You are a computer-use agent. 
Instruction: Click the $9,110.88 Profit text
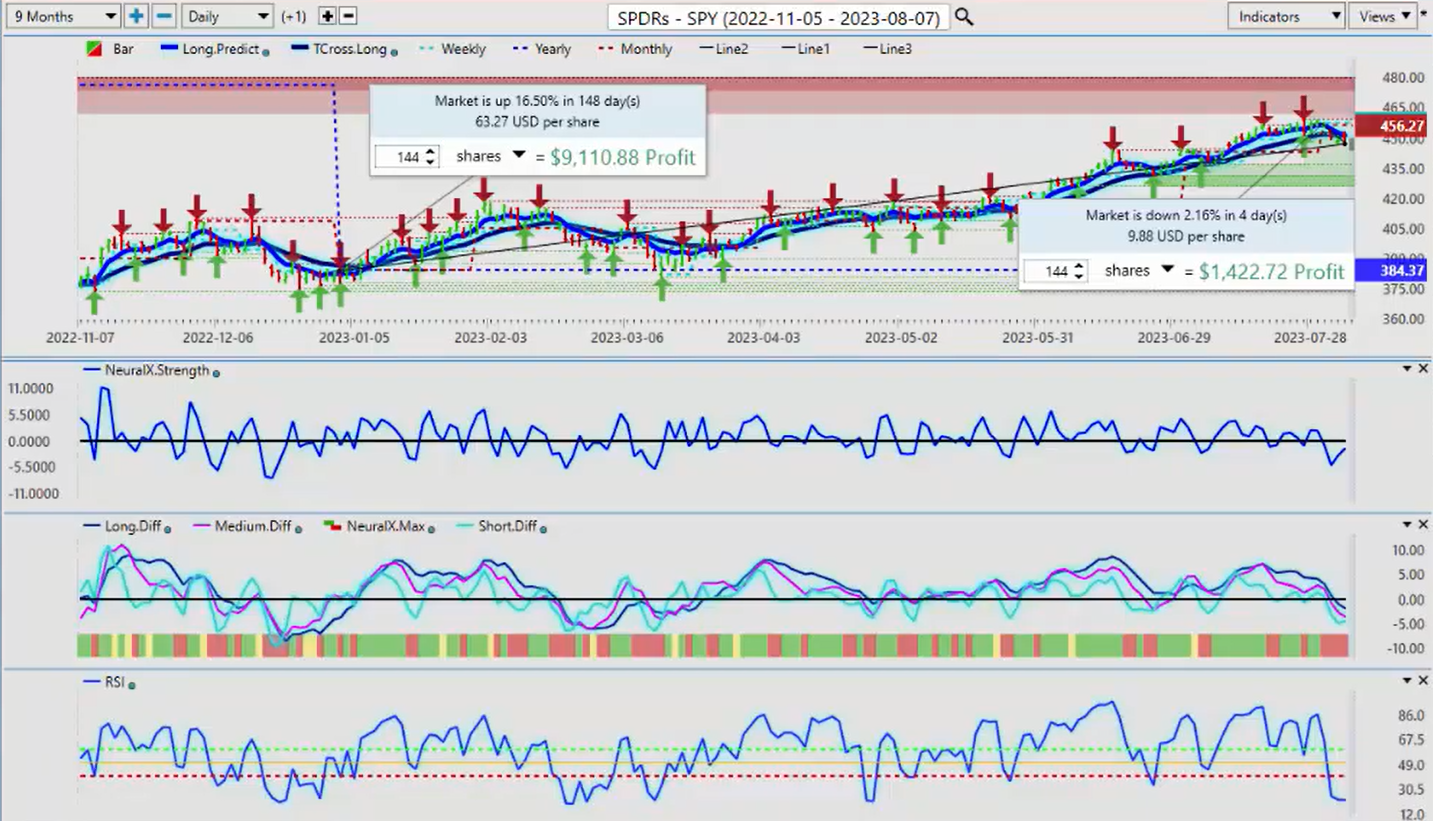(622, 157)
